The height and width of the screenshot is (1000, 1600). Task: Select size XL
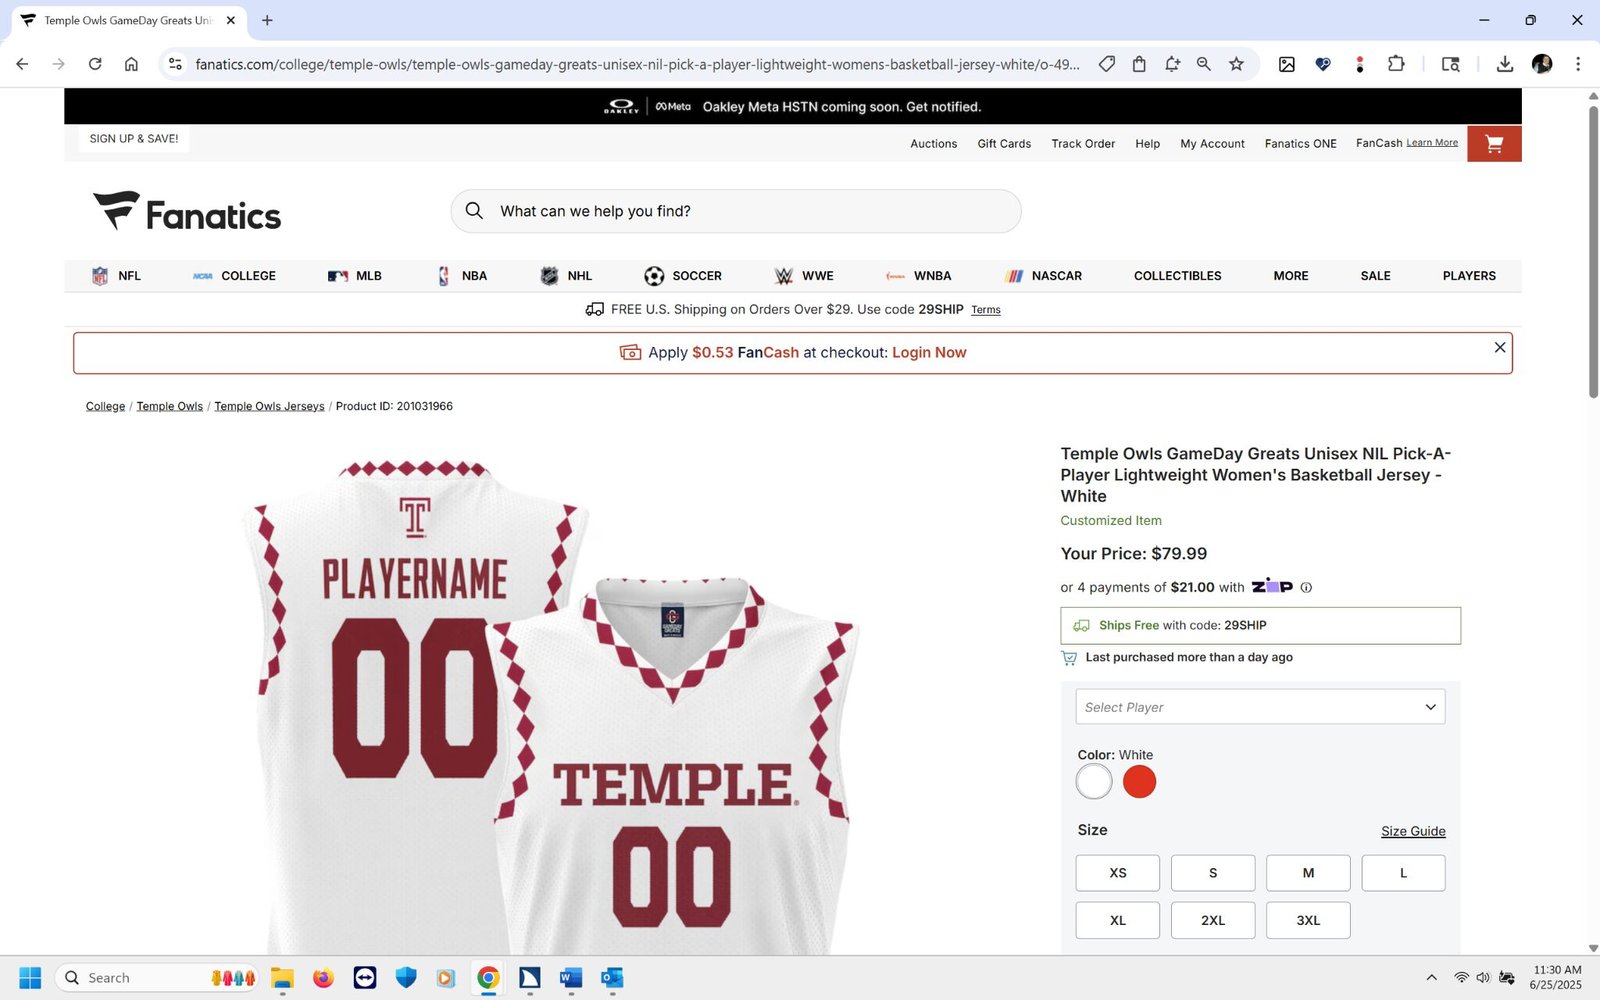pos(1118,920)
